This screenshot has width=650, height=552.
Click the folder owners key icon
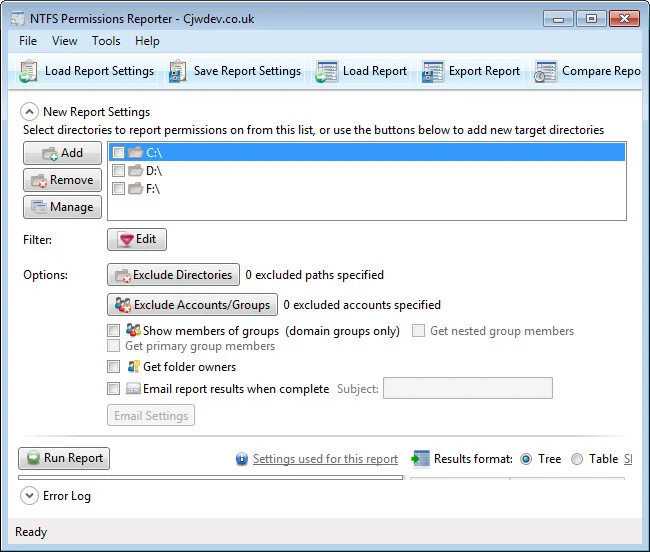133,366
